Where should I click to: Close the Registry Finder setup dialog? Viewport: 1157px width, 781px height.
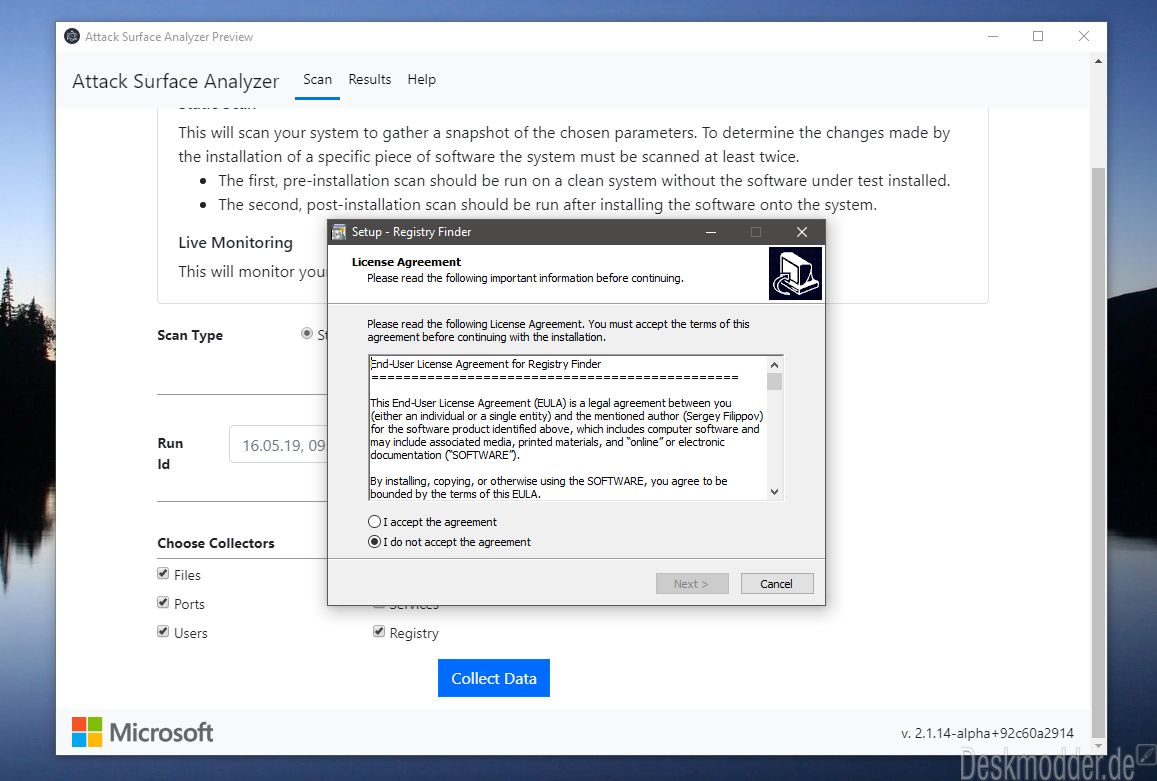click(x=802, y=232)
